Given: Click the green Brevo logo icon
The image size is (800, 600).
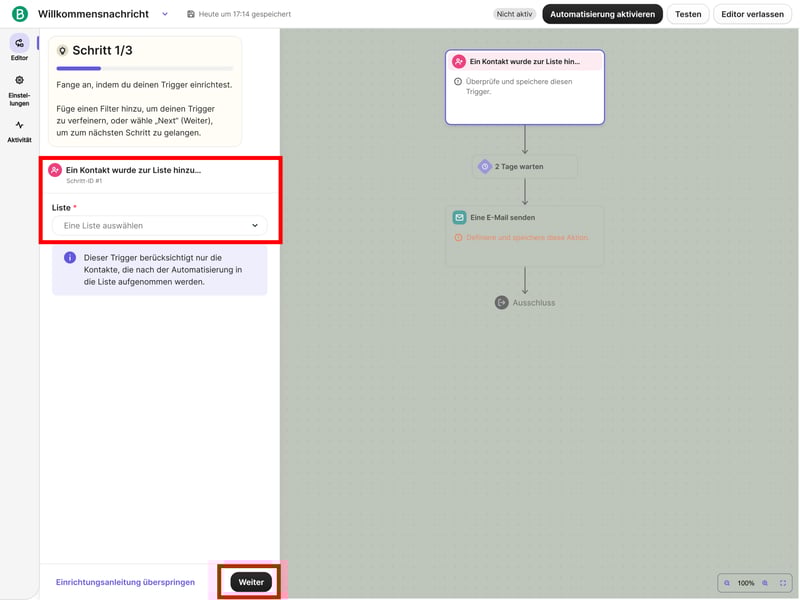Looking at the screenshot, I should 19,14.
